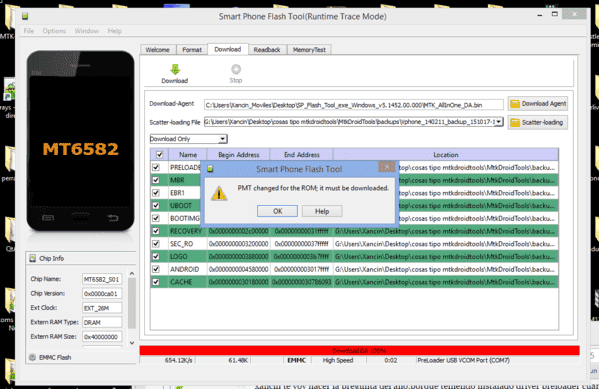The width and height of the screenshot is (599, 389).
Task: Select the Download tab
Action: [x=228, y=49]
